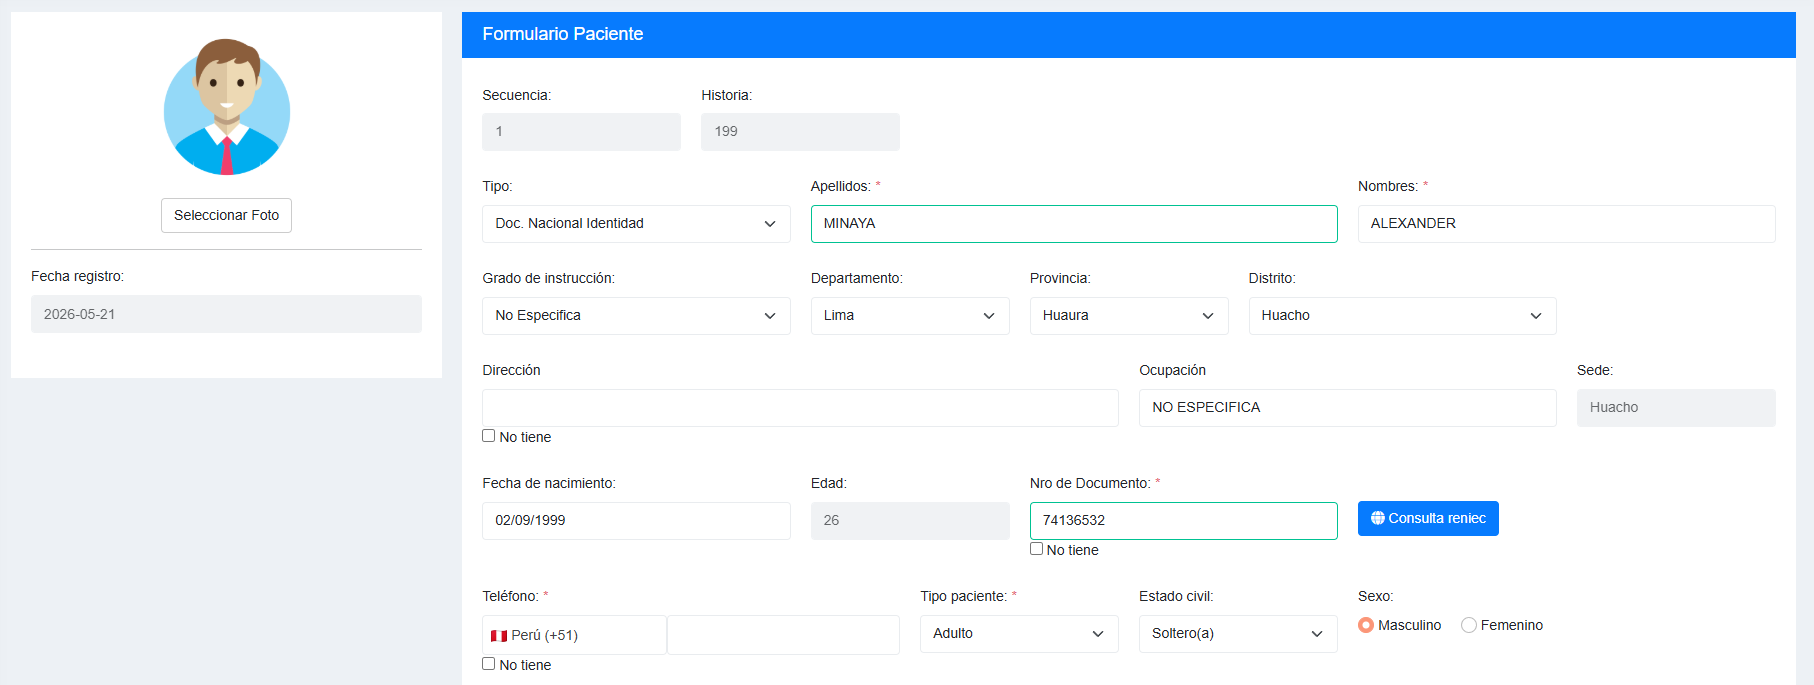Open the Distrito dropdown showing Huacho
Image resolution: width=1814 pixels, height=685 pixels.
click(x=1402, y=316)
